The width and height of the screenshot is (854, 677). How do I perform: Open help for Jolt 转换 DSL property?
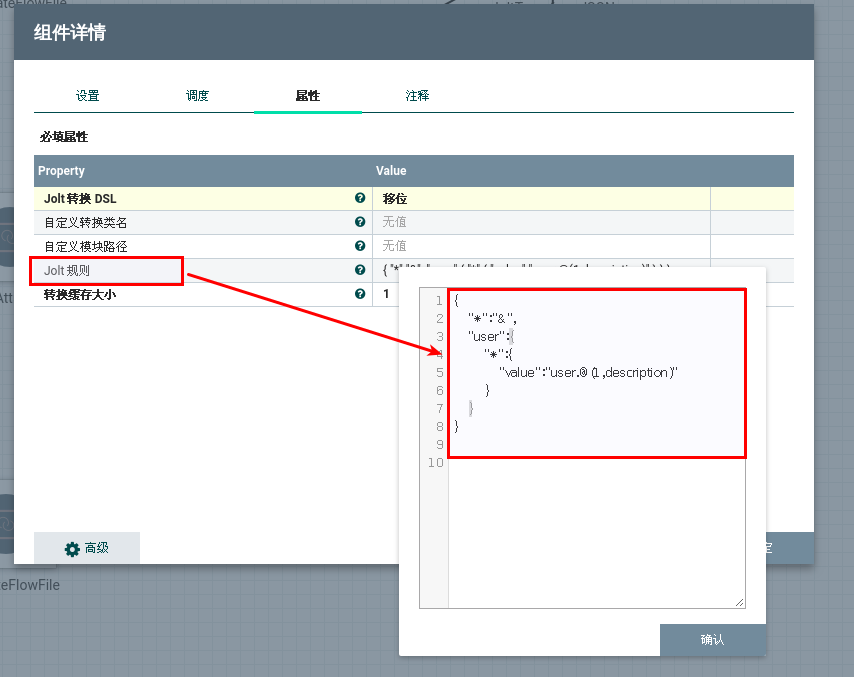click(x=360, y=198)
